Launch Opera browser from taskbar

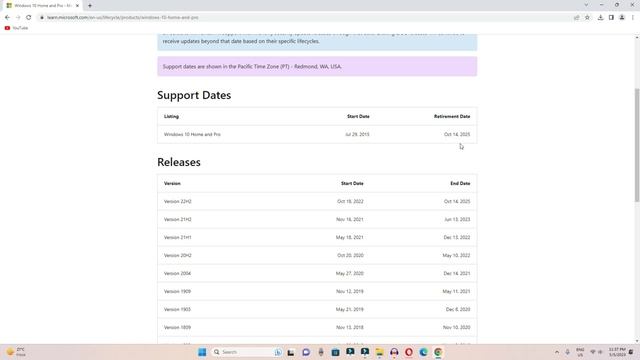pos(409,352)
